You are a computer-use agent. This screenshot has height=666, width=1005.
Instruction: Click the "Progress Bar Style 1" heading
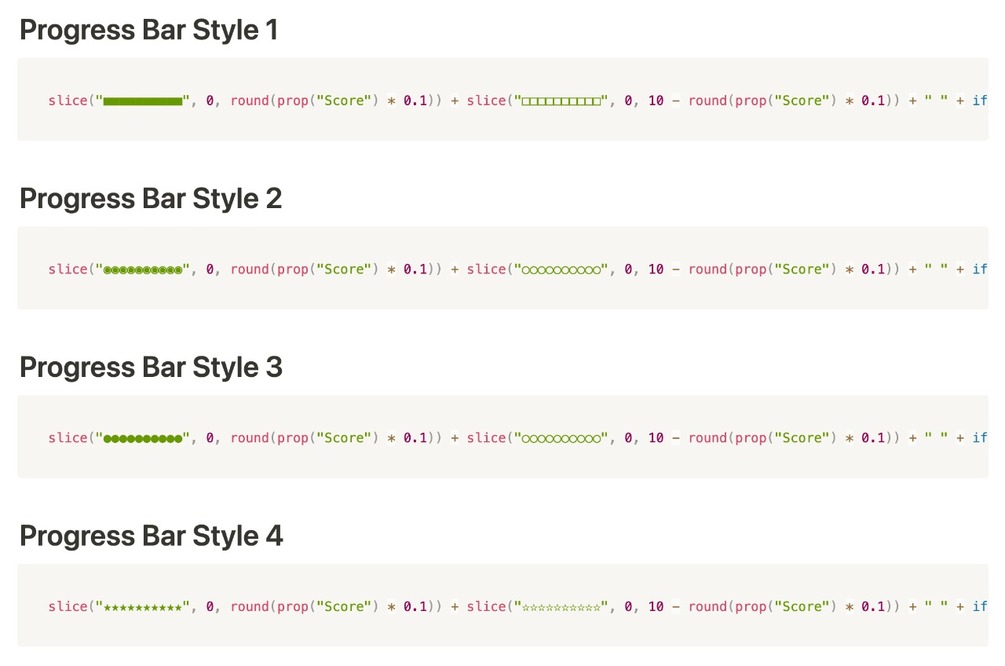(149, 31)
